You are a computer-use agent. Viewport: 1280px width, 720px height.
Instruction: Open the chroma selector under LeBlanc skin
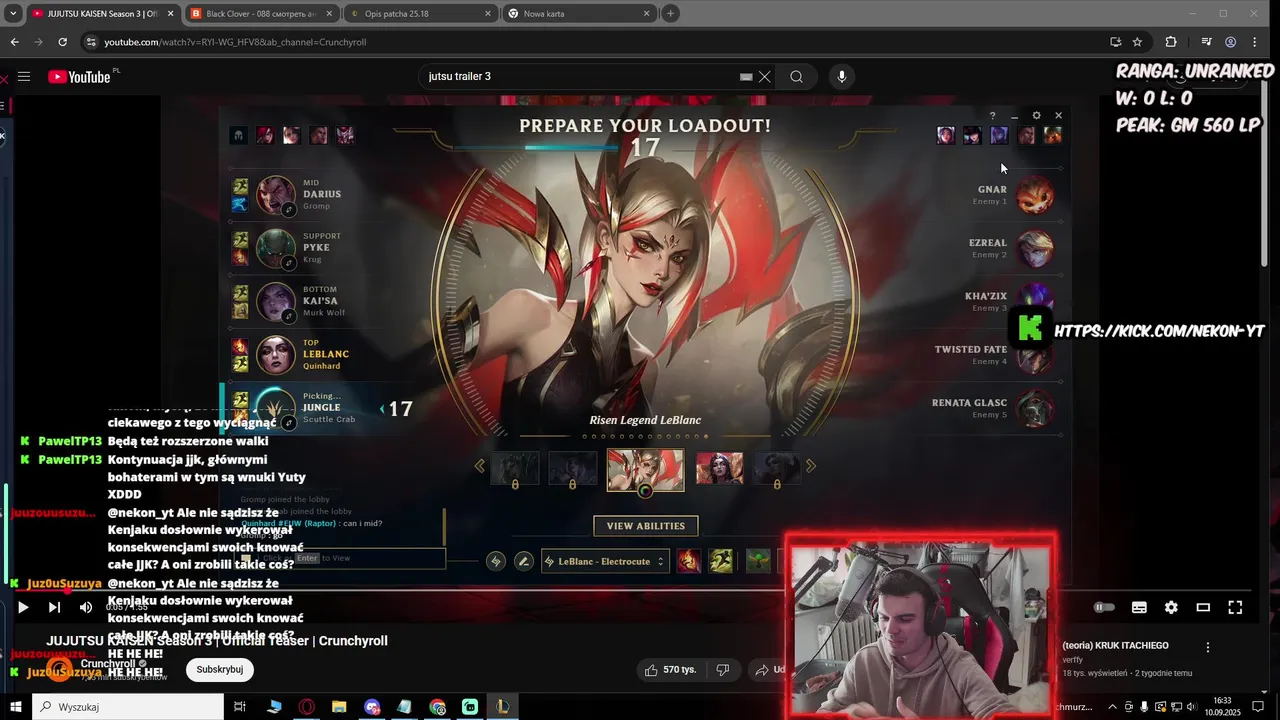coord(645,490)
